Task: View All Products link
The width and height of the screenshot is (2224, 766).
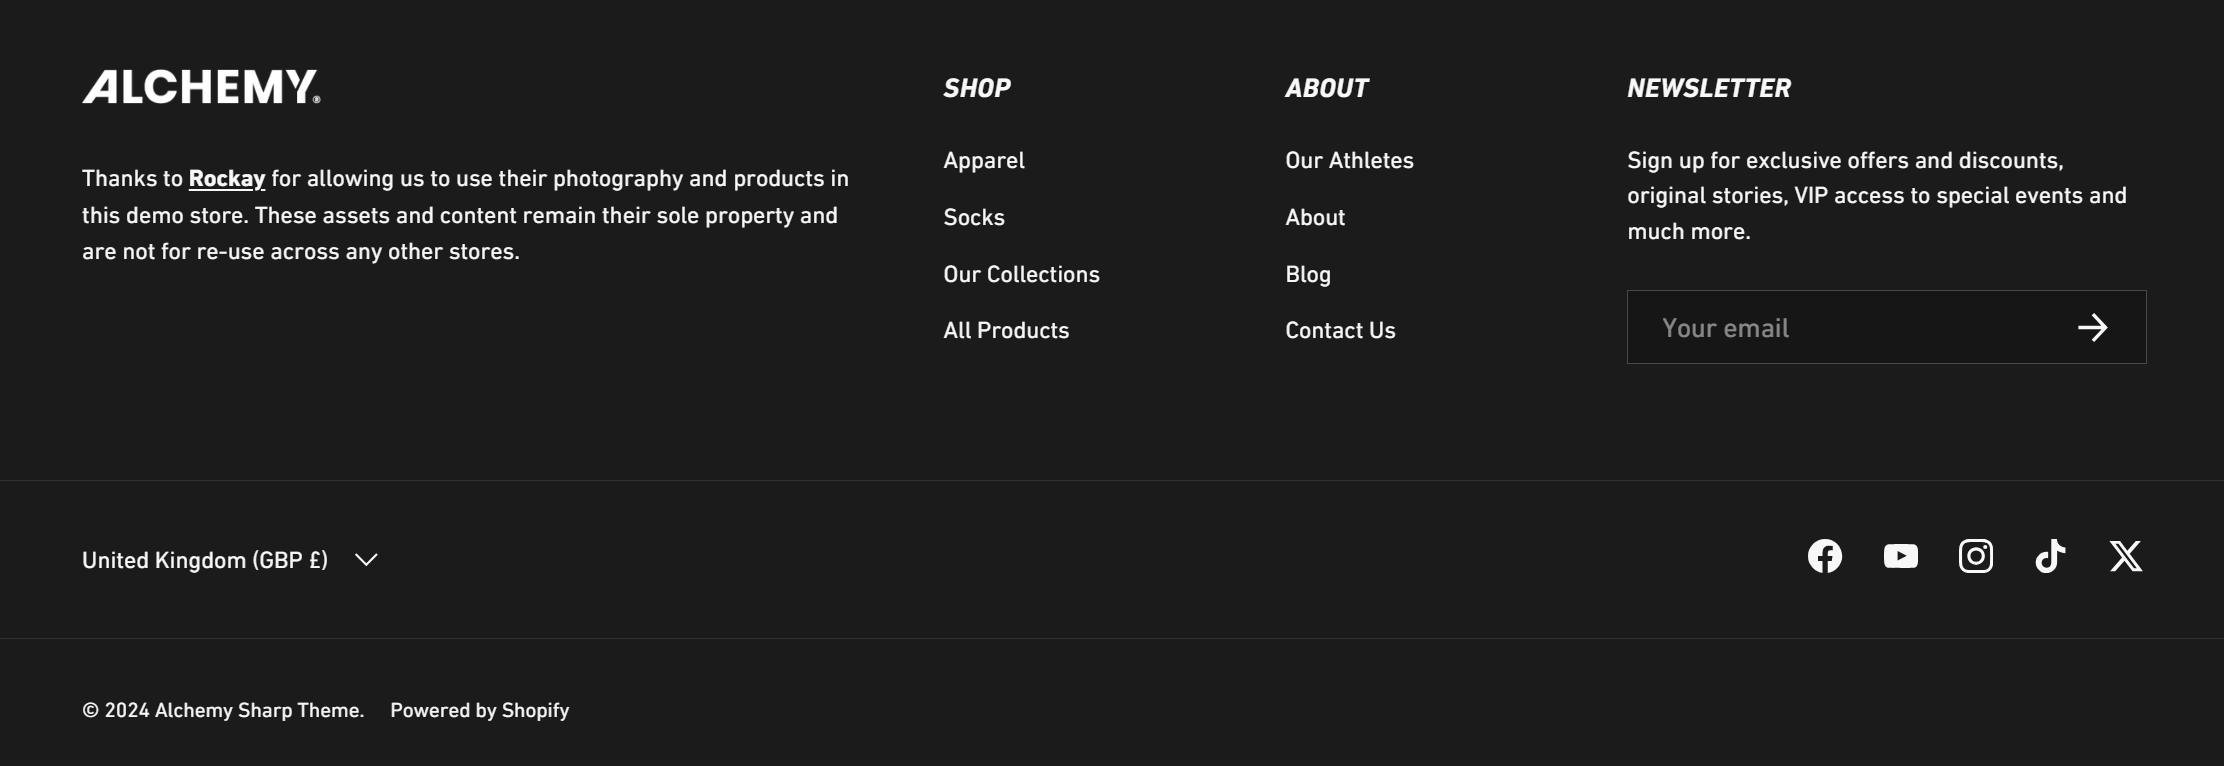Action: pyautogui.click(x=1006, y=331)
